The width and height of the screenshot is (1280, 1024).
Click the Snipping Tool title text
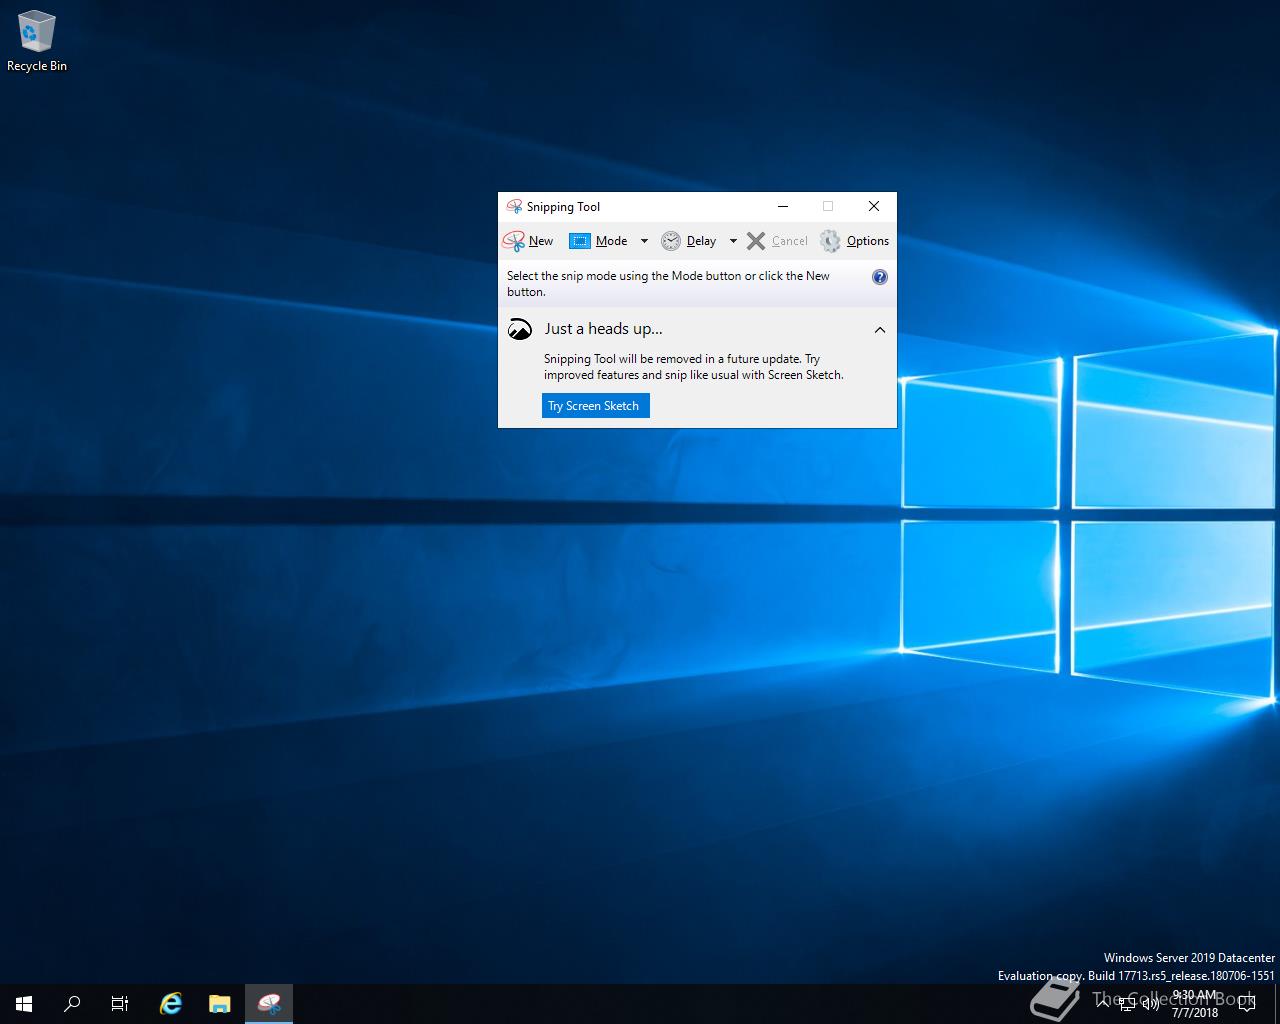coord(563,207)
